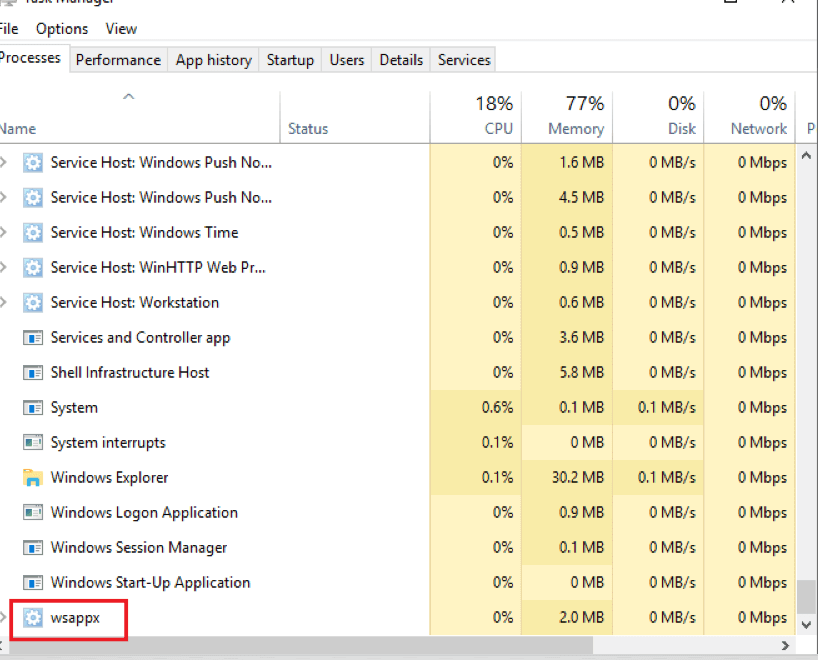Click the Windows Start-Up Application icon
Viewport: 818px width, 660px height.
(x=33, y=583)
